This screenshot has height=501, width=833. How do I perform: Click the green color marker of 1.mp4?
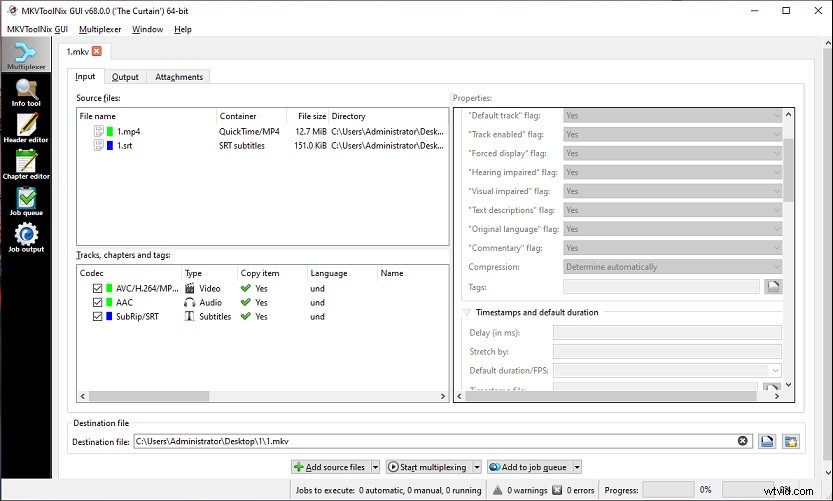tap(110, 131)
